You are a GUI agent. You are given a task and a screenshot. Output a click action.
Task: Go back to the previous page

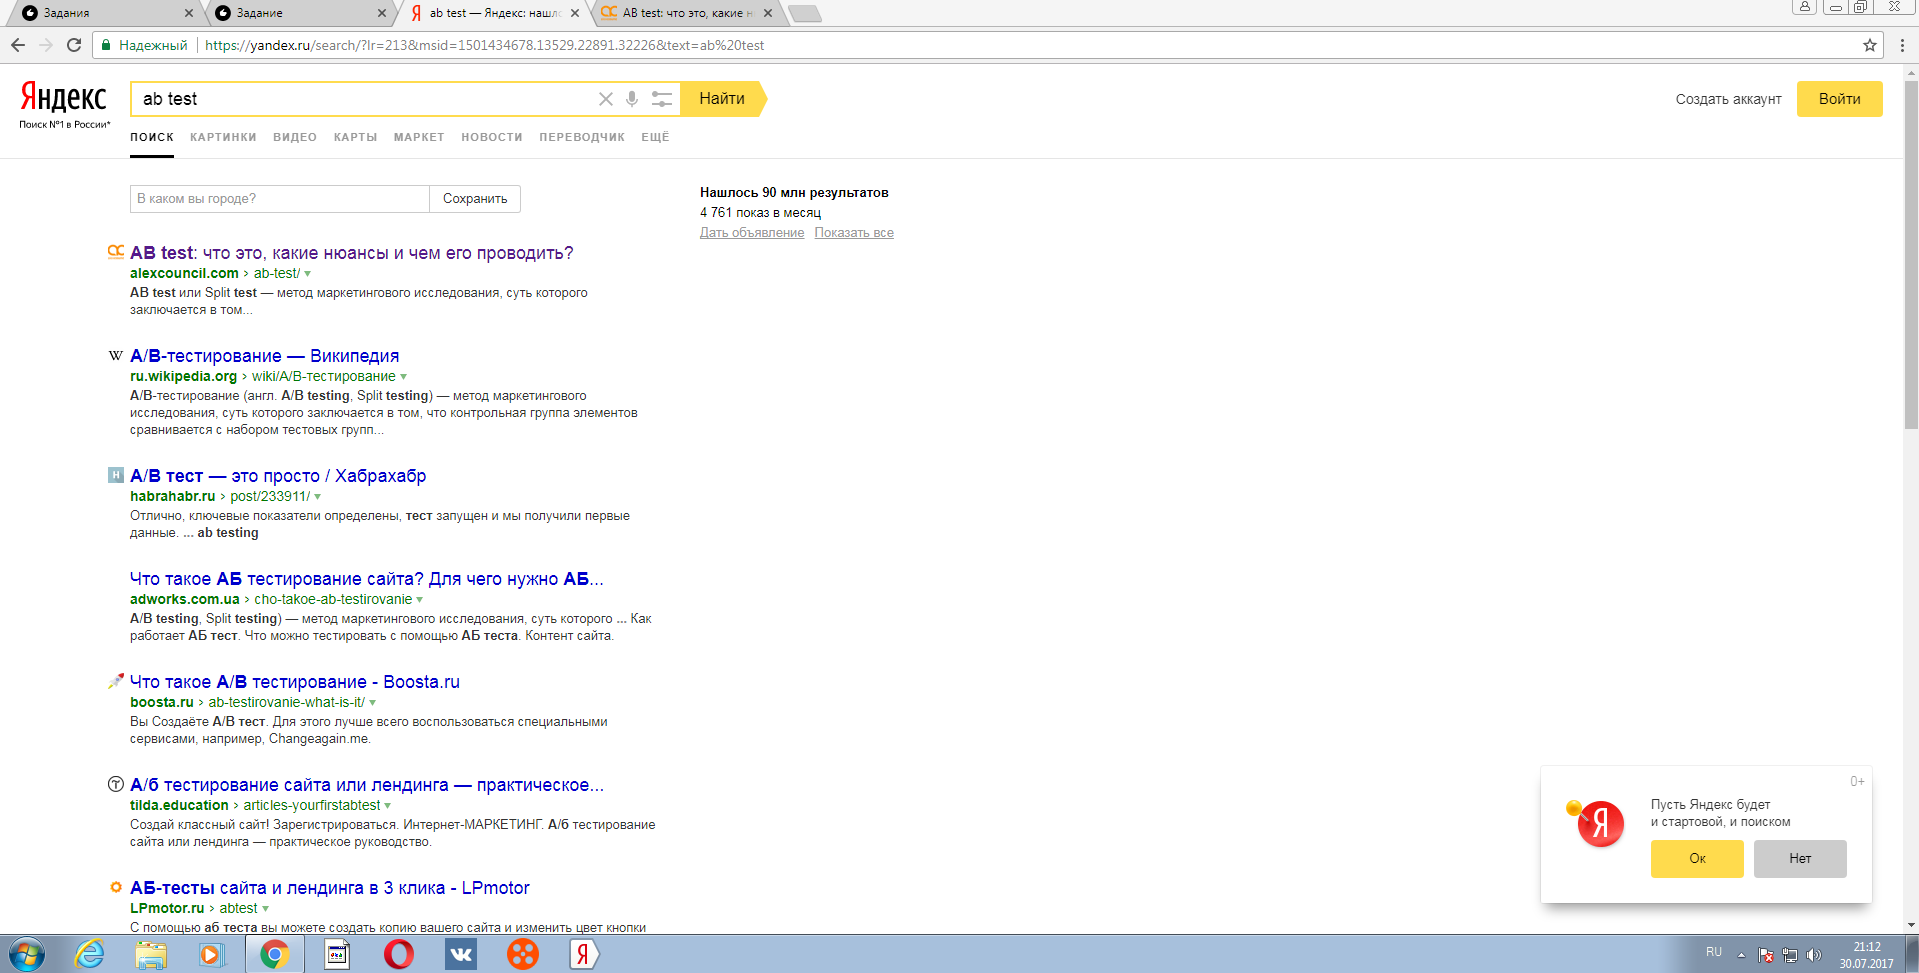[18, 45]
